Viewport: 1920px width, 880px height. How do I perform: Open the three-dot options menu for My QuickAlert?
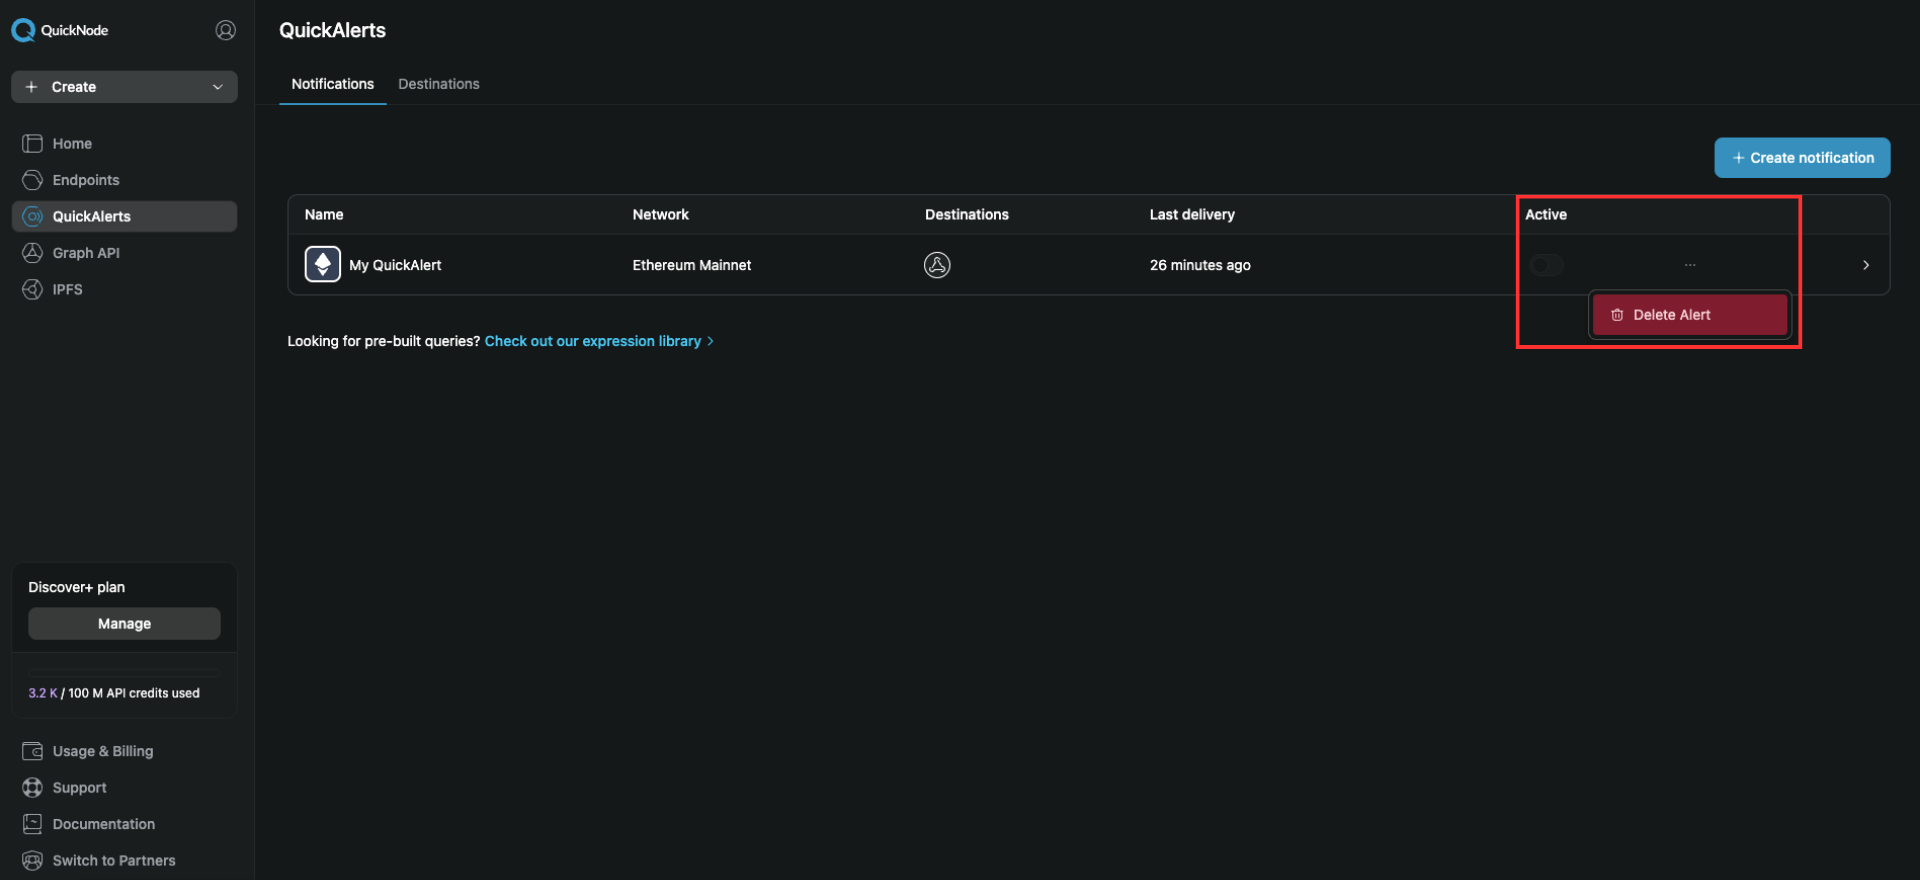coord(1690,265)
